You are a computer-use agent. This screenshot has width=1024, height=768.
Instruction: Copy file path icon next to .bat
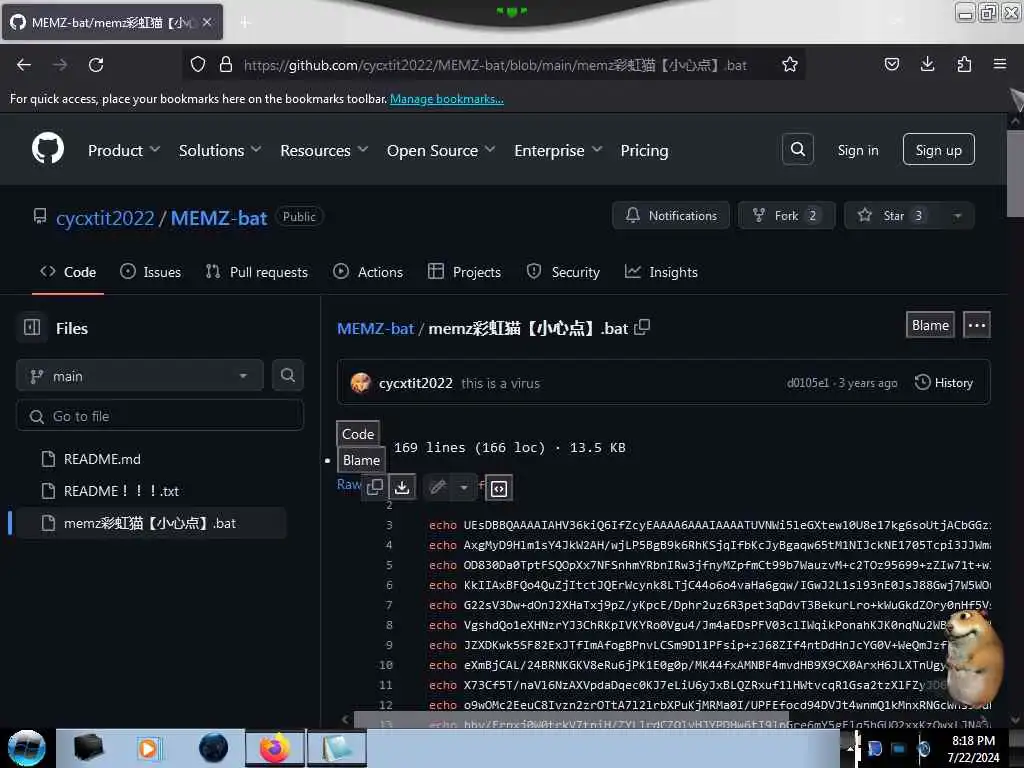coord(642,327)
